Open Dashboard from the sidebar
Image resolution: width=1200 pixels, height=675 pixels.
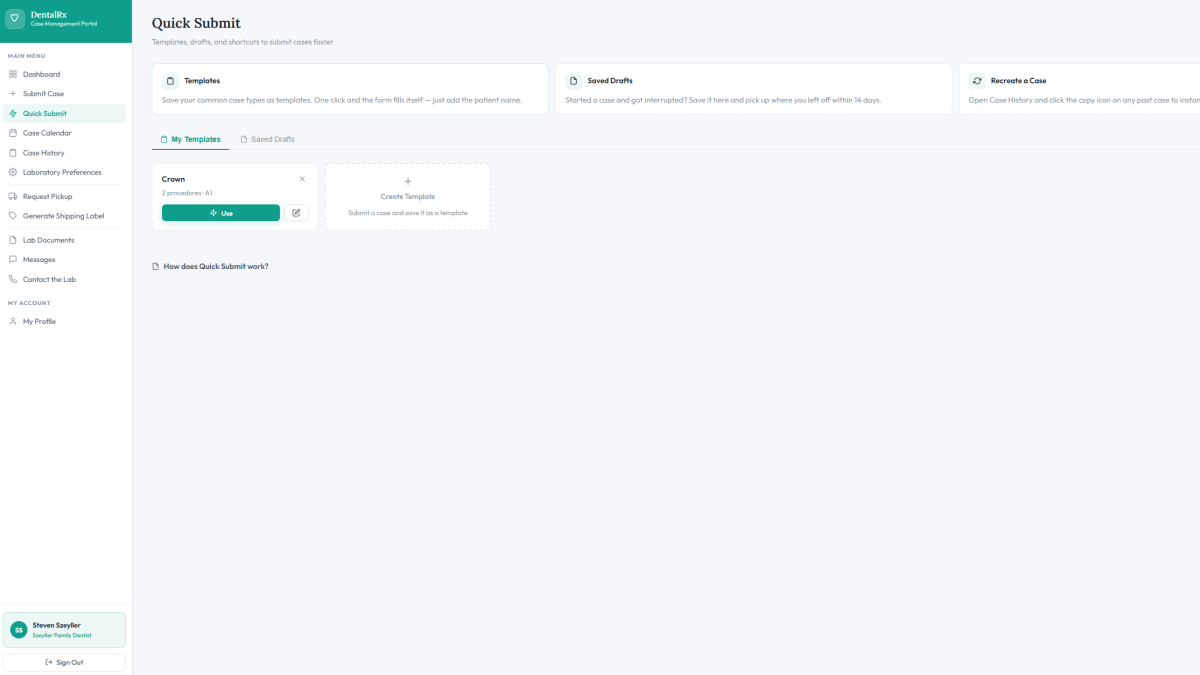(x=65, y=74)
